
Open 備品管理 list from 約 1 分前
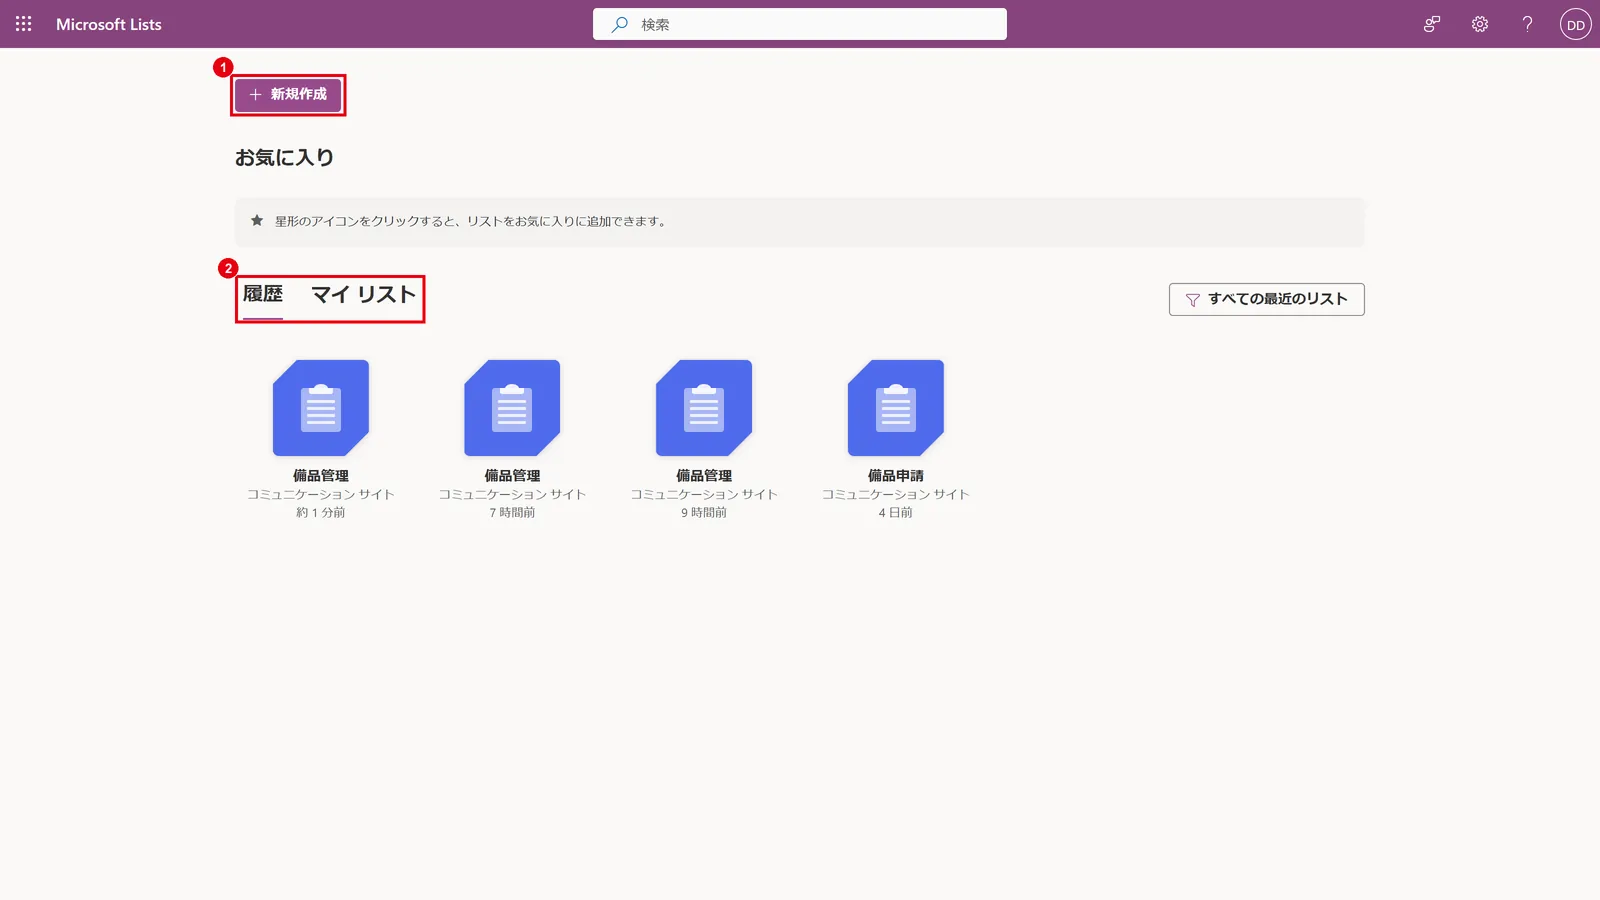[x=321, y=408]
